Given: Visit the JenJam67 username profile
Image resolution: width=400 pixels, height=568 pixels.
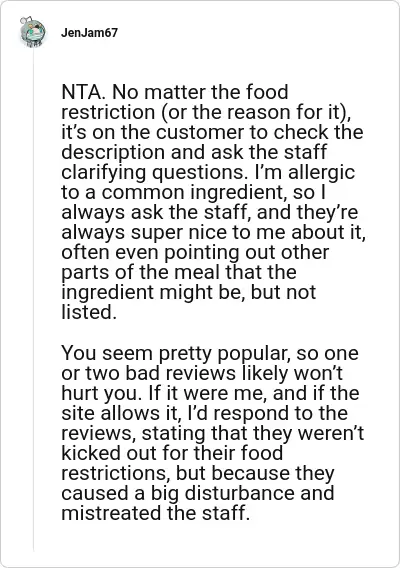Looking at the screenshot, I should pyautogui.click(x=89, y=33).
